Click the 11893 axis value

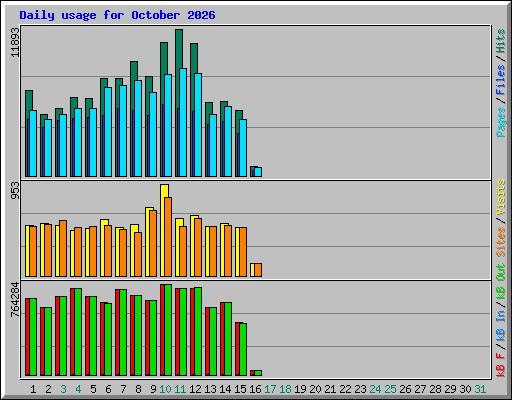[x=15, y=42]
